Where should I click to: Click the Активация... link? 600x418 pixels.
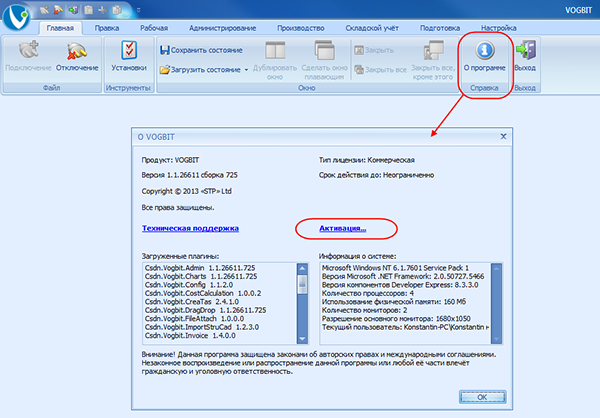click(x=342, y=228)
